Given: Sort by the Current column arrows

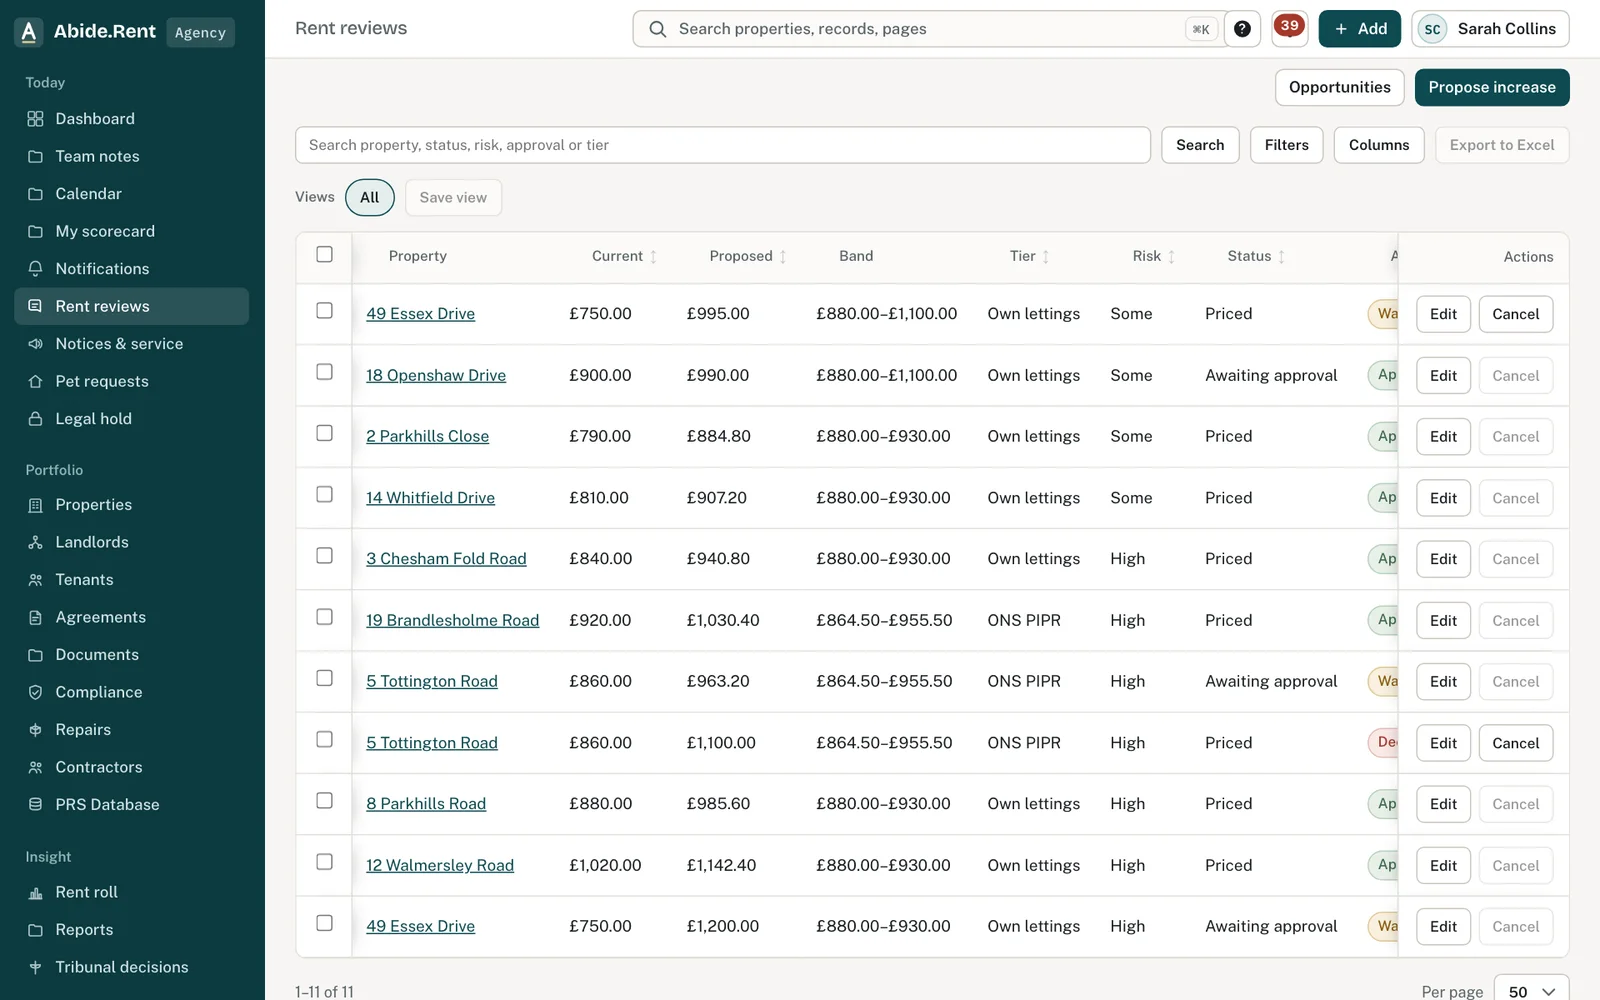Looking at the screenshot, I should tap(653, 257).
